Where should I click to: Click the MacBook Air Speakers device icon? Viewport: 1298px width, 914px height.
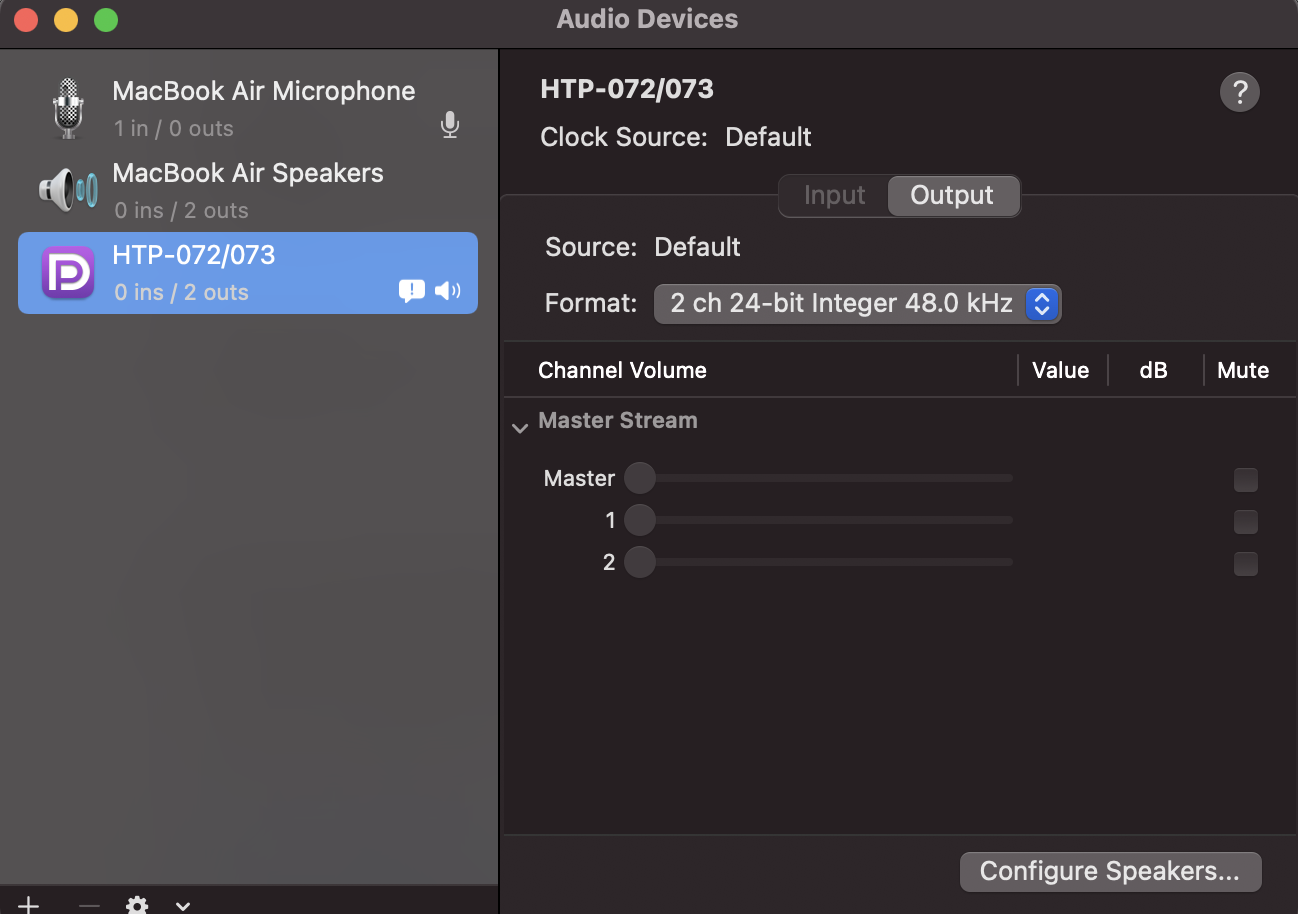pos(67,189)
